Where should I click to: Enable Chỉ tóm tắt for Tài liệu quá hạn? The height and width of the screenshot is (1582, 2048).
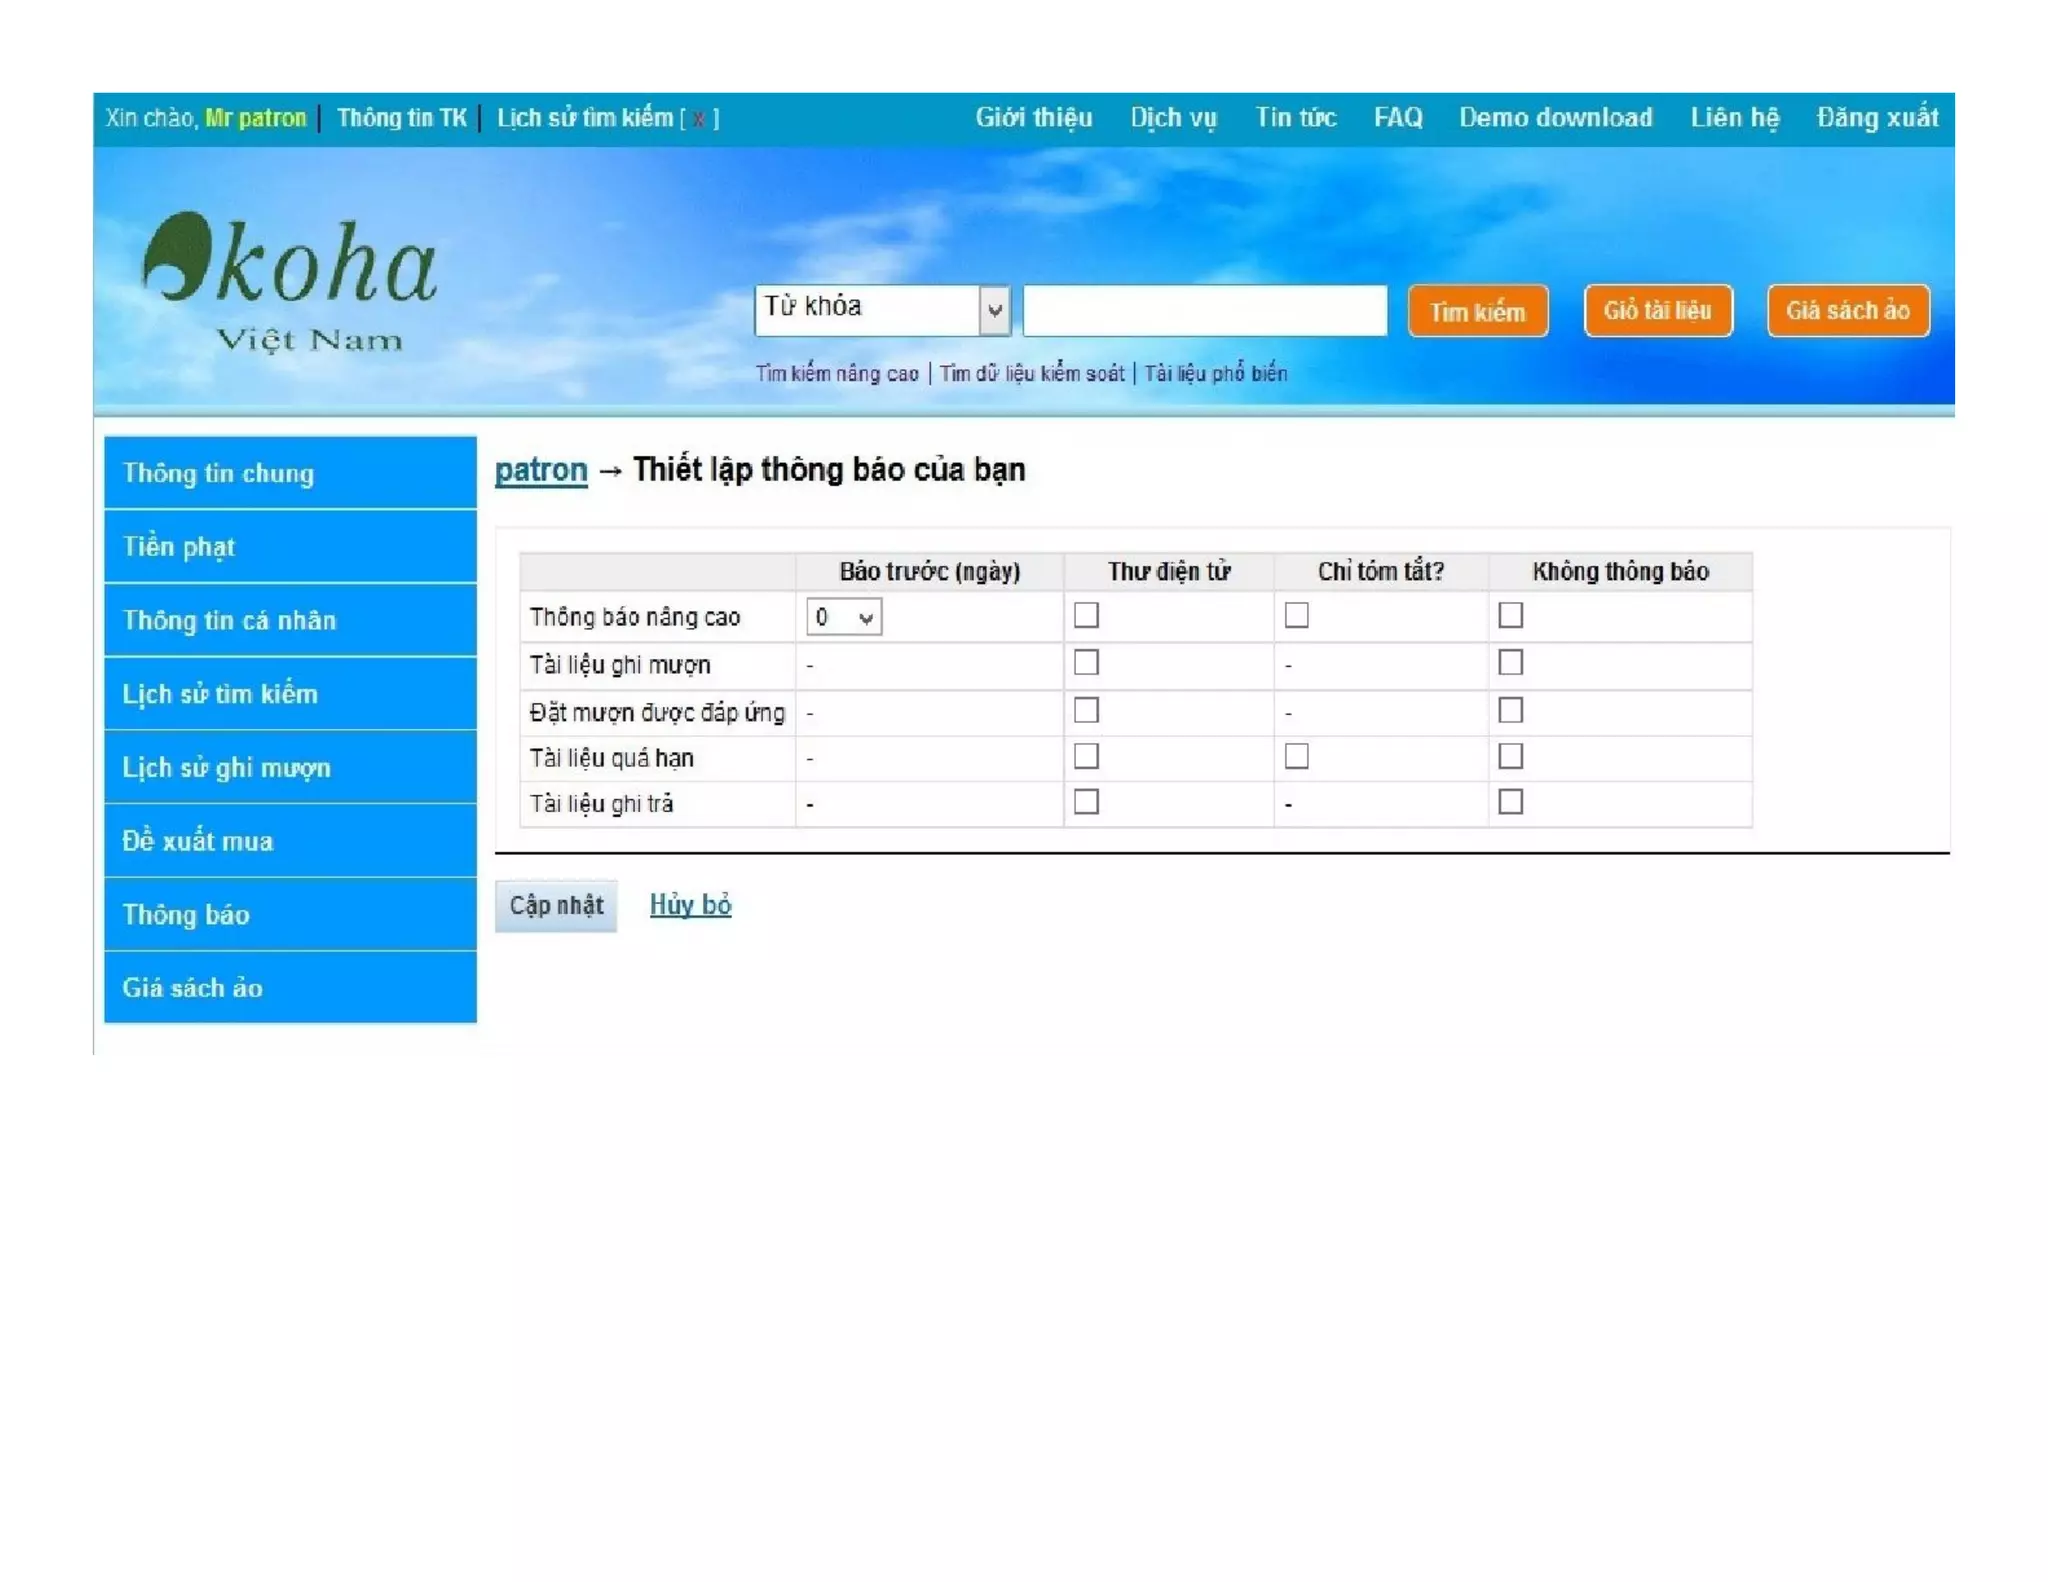coord(1296,756)
